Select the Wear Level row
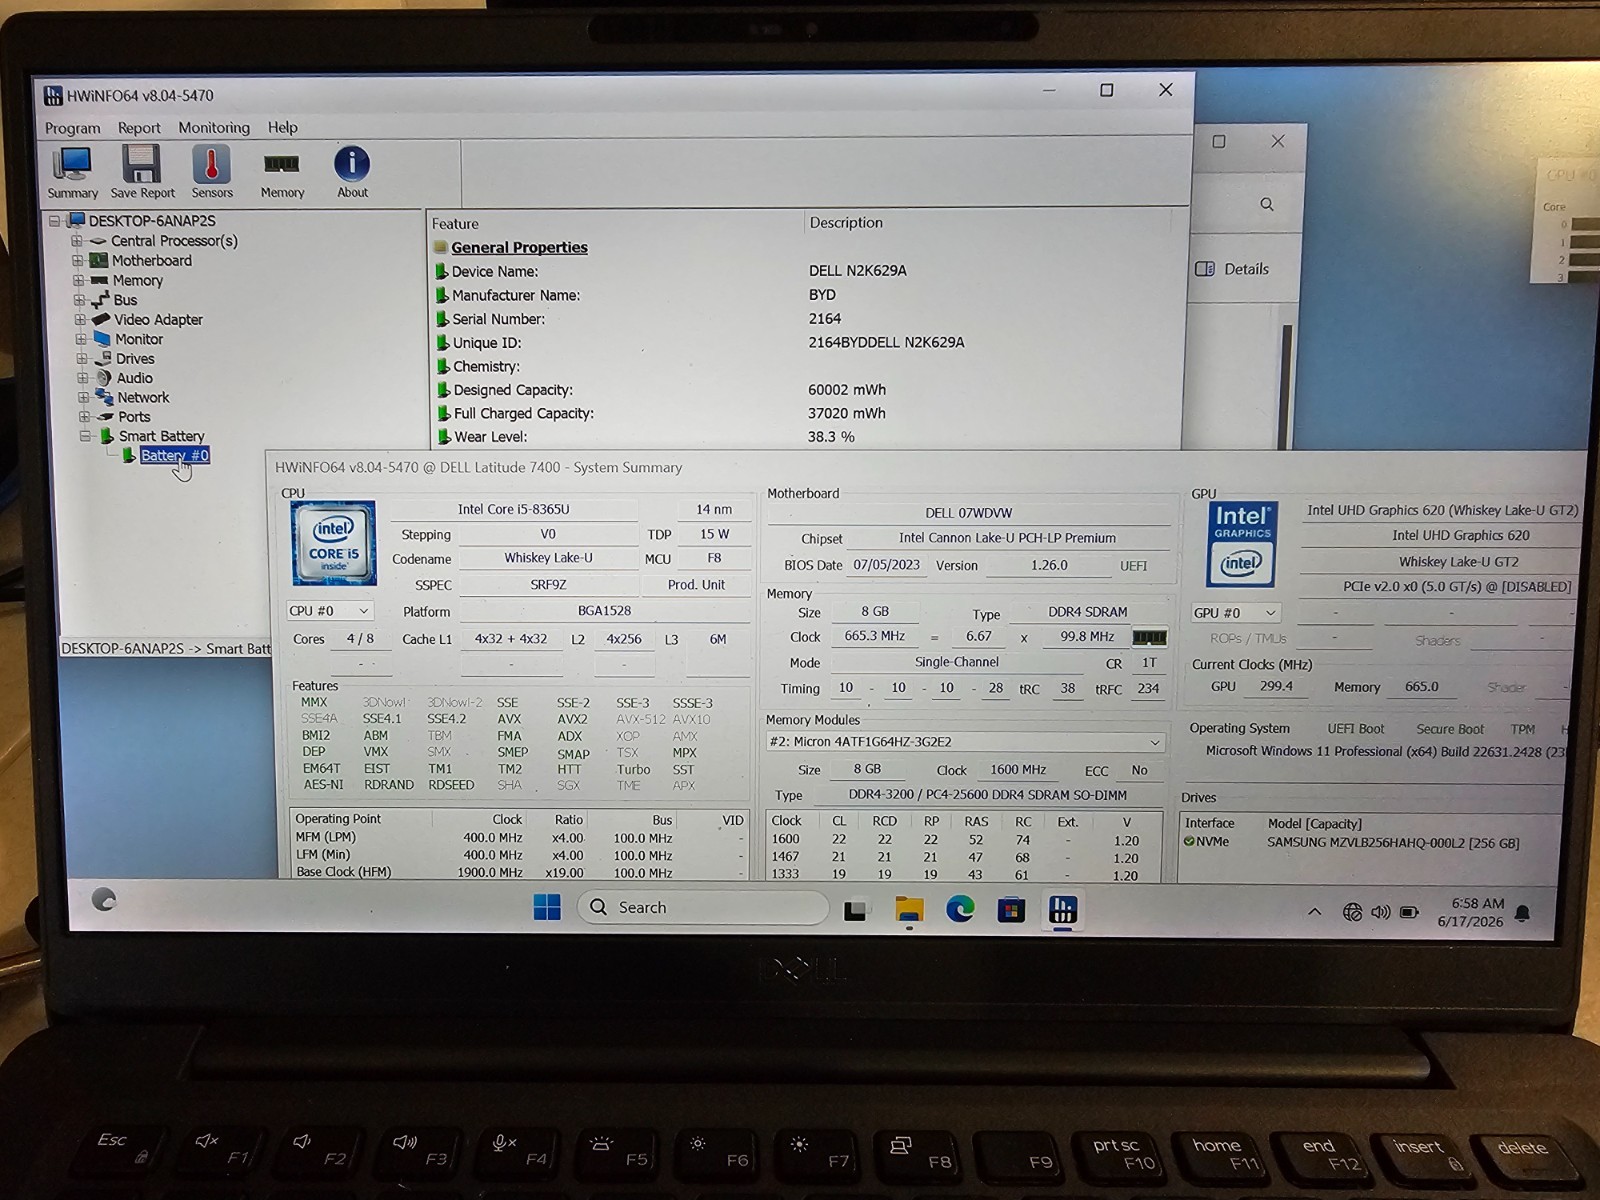 805,437
